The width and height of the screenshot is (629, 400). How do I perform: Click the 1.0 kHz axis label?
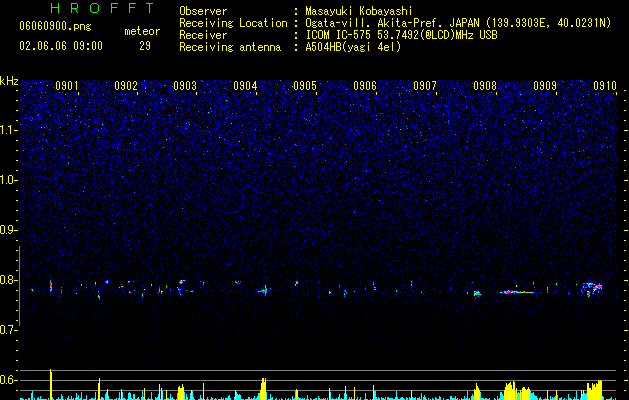coord(9,180)
